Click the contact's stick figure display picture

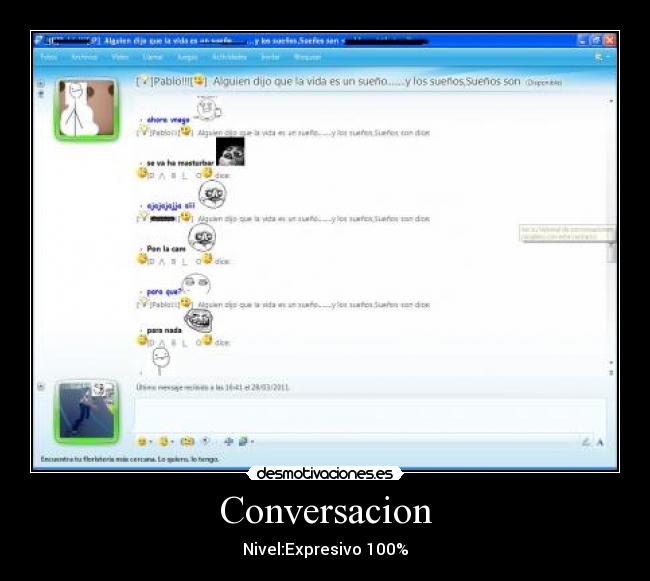tap(87, 109)
